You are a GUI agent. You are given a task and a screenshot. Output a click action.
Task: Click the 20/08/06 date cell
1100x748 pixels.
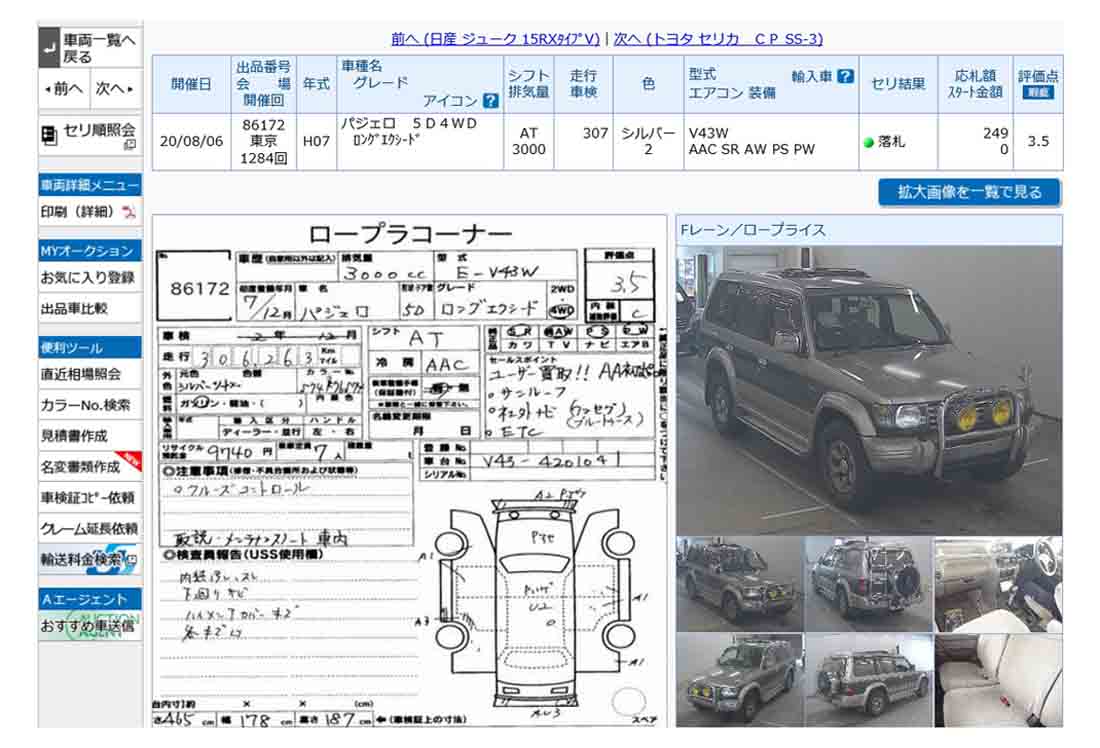(192, 141)
